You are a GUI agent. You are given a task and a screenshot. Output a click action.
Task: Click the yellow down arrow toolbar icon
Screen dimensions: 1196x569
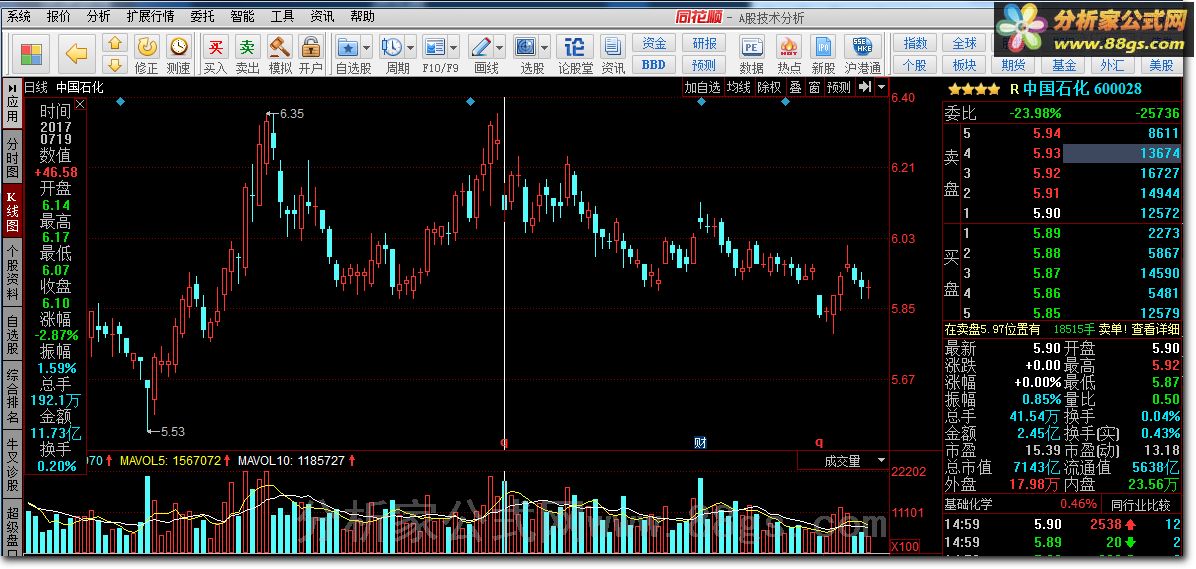coord(114,65)
